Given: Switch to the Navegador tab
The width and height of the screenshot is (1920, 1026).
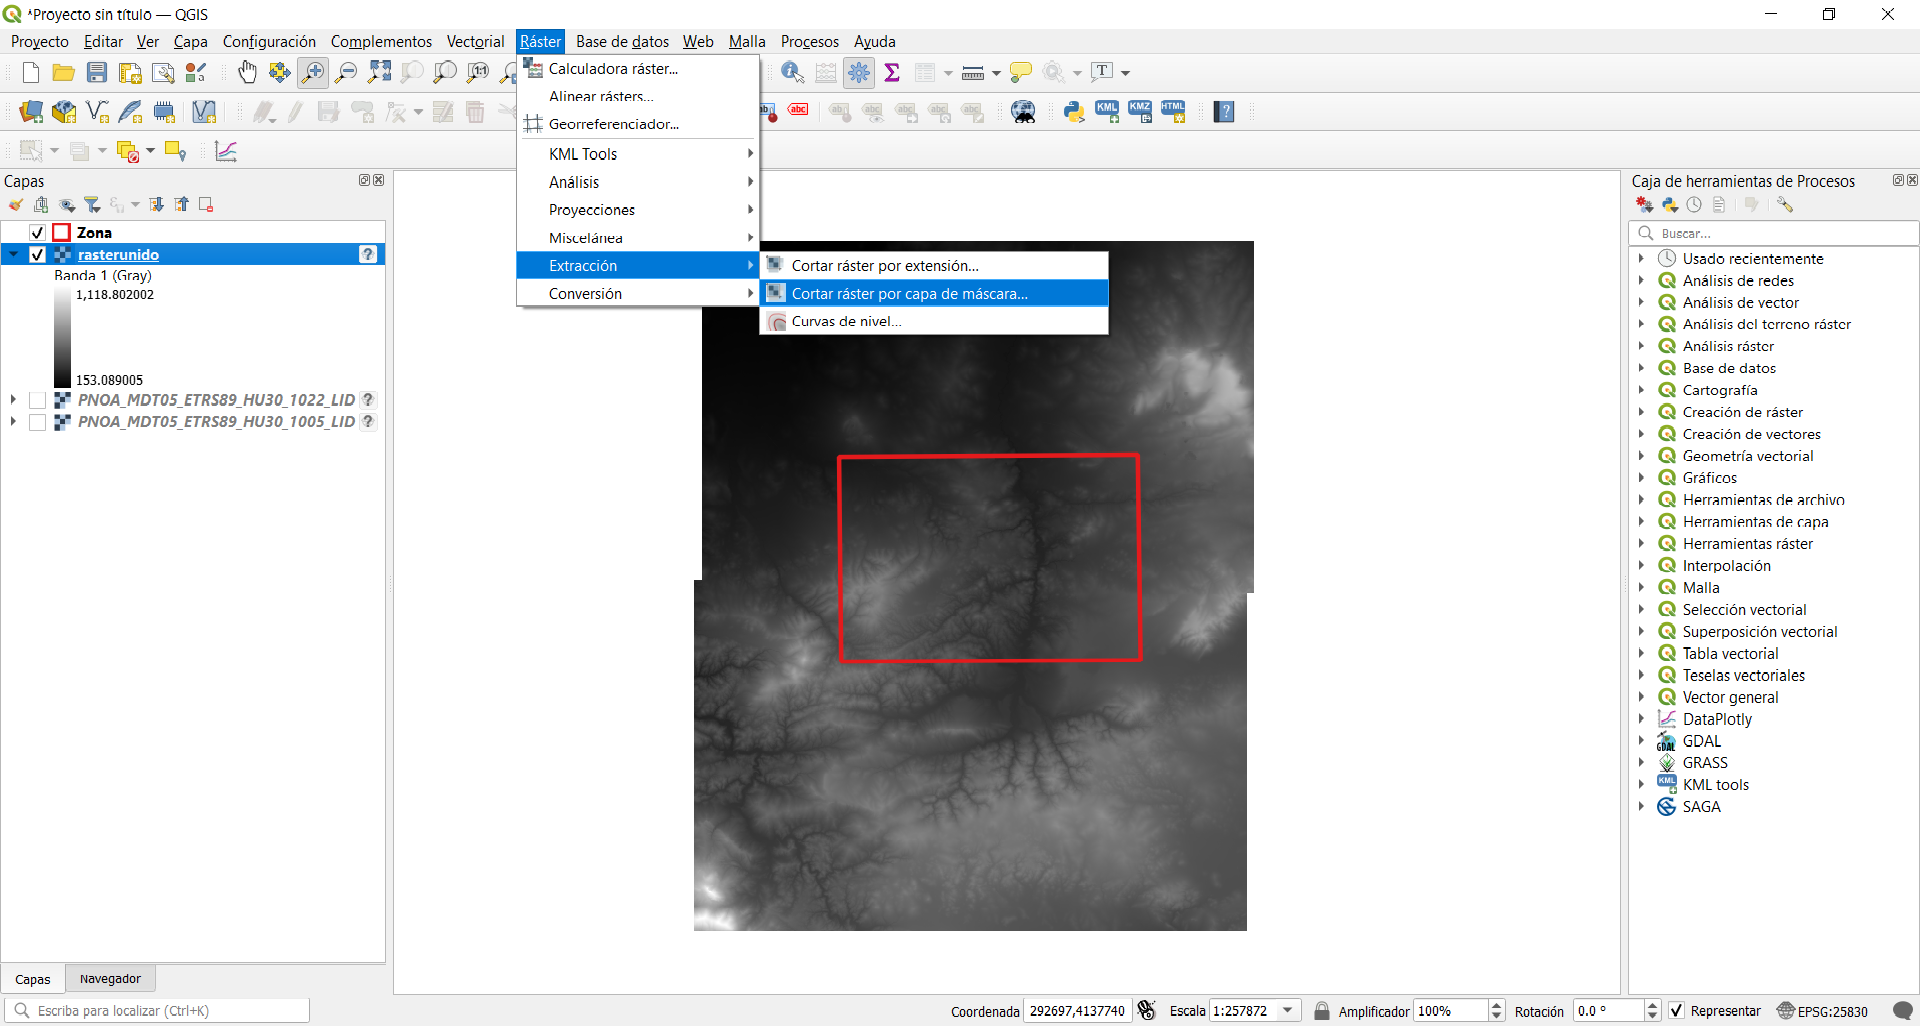Looking at the screenshot, I should pyautogui.click(x=109, y=979).
